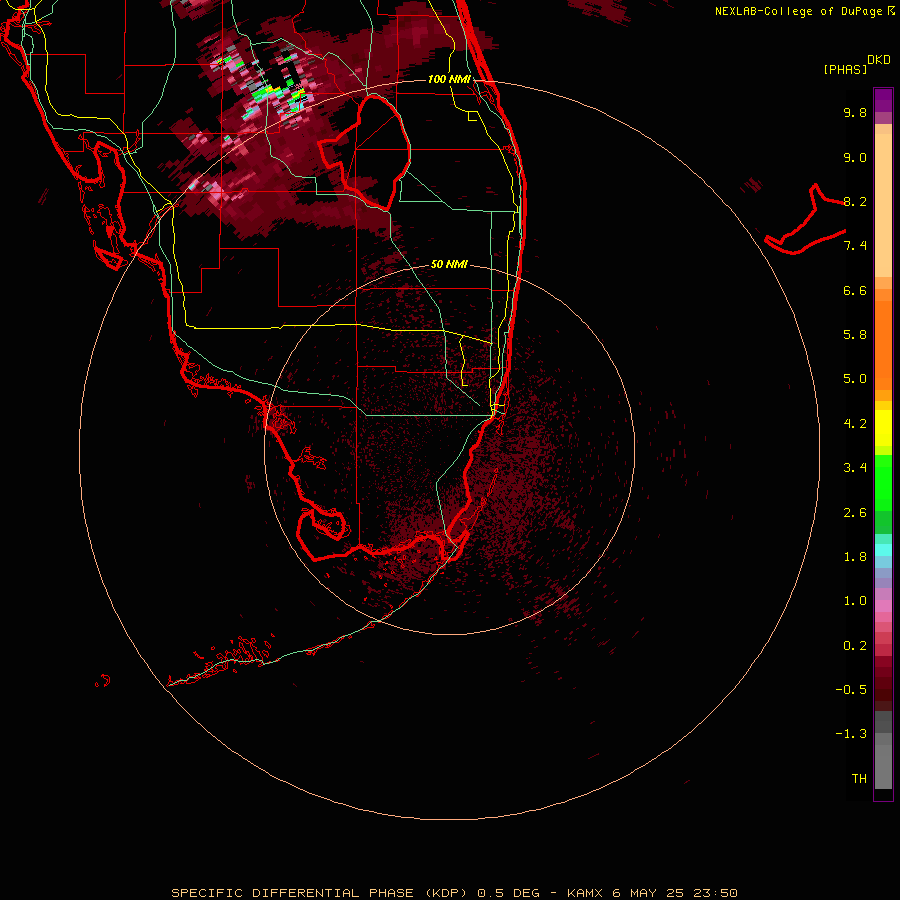Select the 0.2 scale value

(855, 646)
